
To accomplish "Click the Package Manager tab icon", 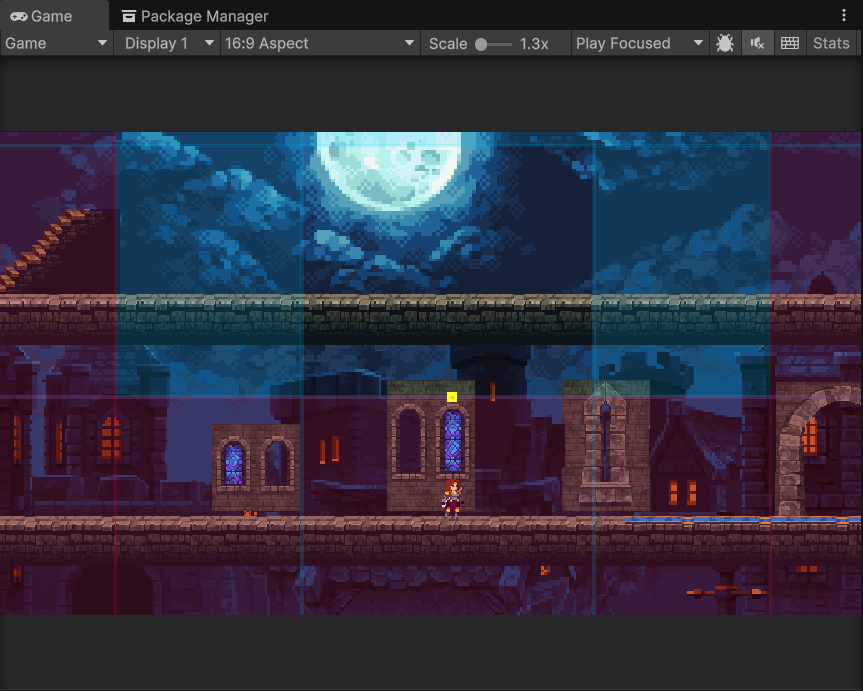I will coord(128,16).
